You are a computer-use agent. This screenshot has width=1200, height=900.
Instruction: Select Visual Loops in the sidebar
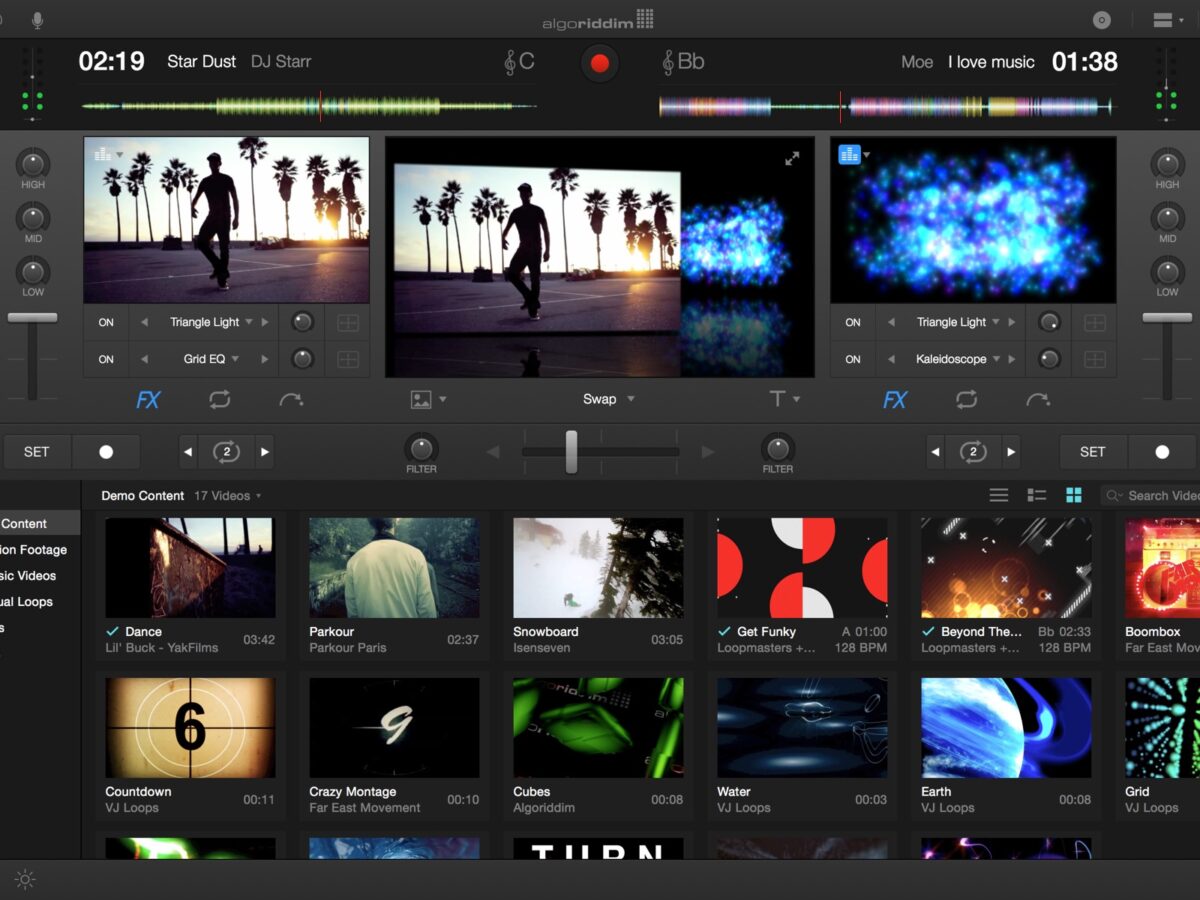click(28, 601)
